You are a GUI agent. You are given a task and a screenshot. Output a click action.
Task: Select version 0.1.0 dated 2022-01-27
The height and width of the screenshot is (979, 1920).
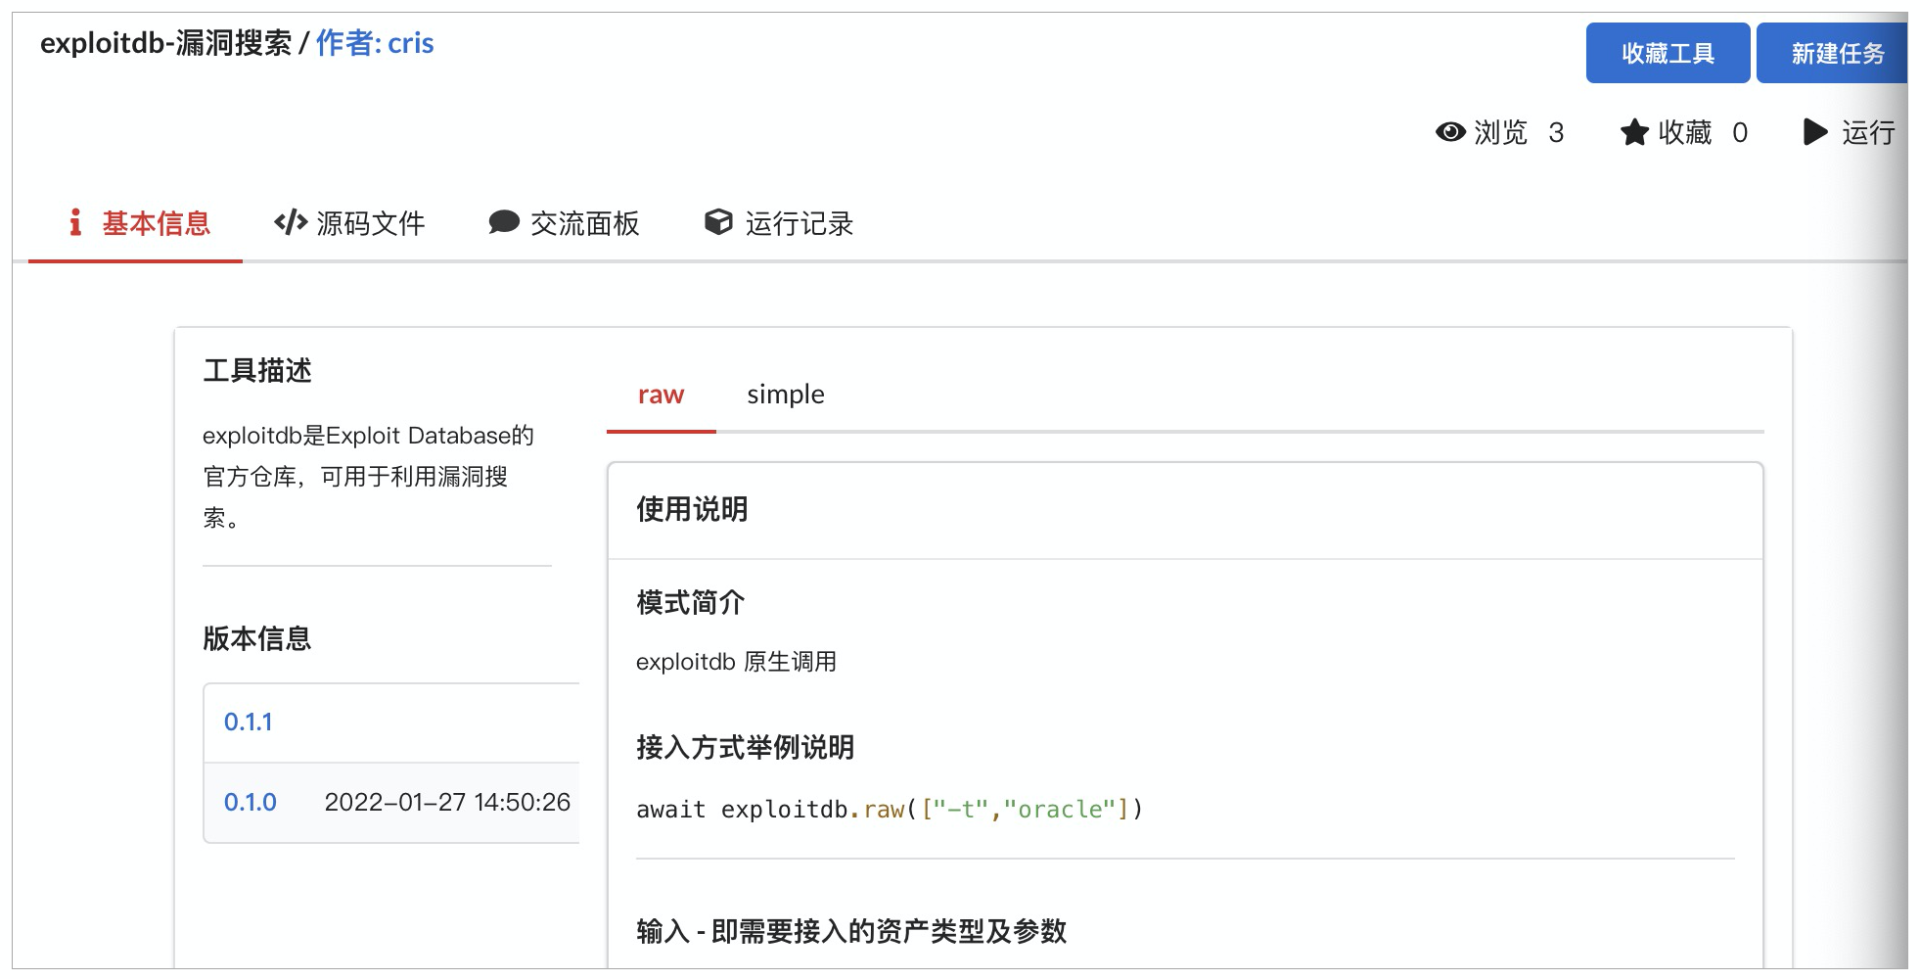pos(249,801)
